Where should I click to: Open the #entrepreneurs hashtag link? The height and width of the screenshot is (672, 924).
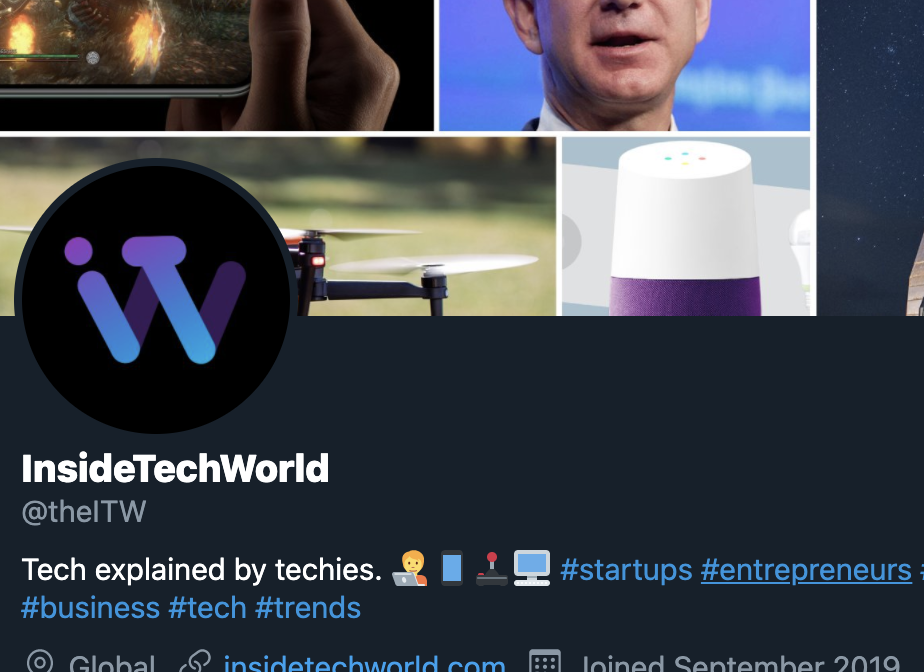(806, 570)
